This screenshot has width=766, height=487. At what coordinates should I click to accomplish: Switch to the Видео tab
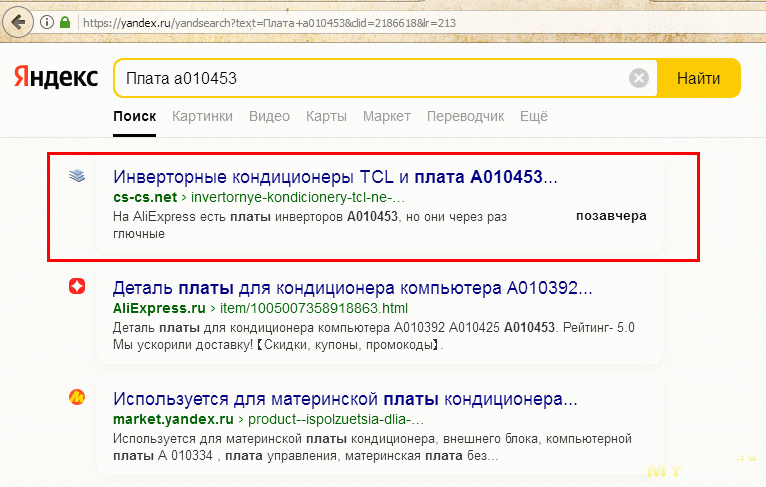coord(269,116)
